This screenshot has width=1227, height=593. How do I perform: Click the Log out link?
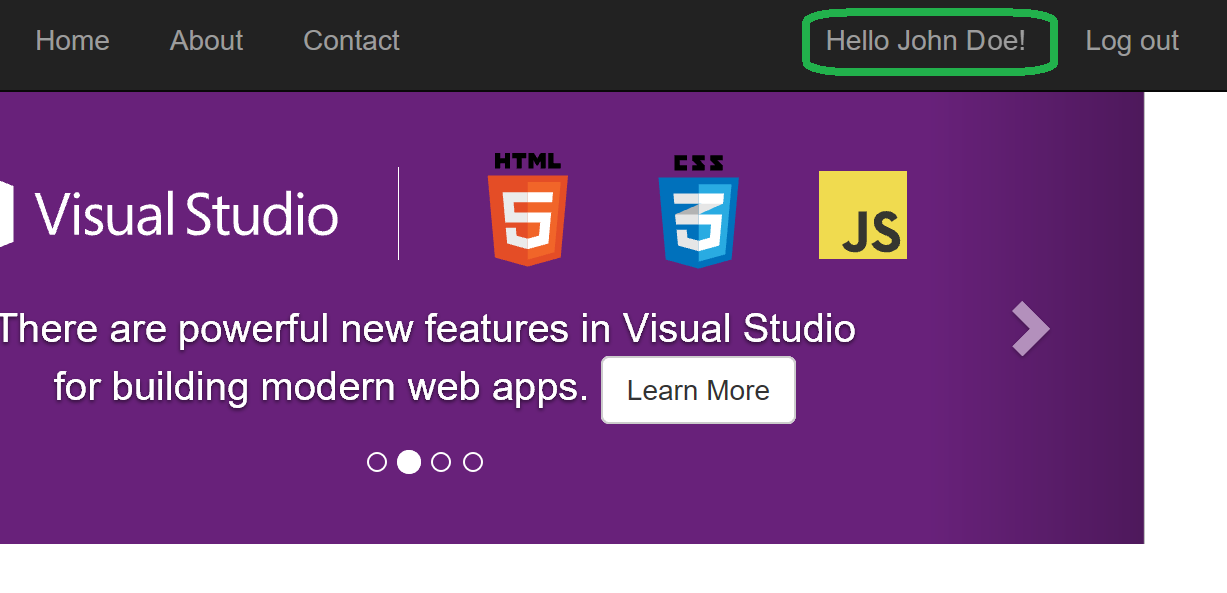(x=1131, y=41)
